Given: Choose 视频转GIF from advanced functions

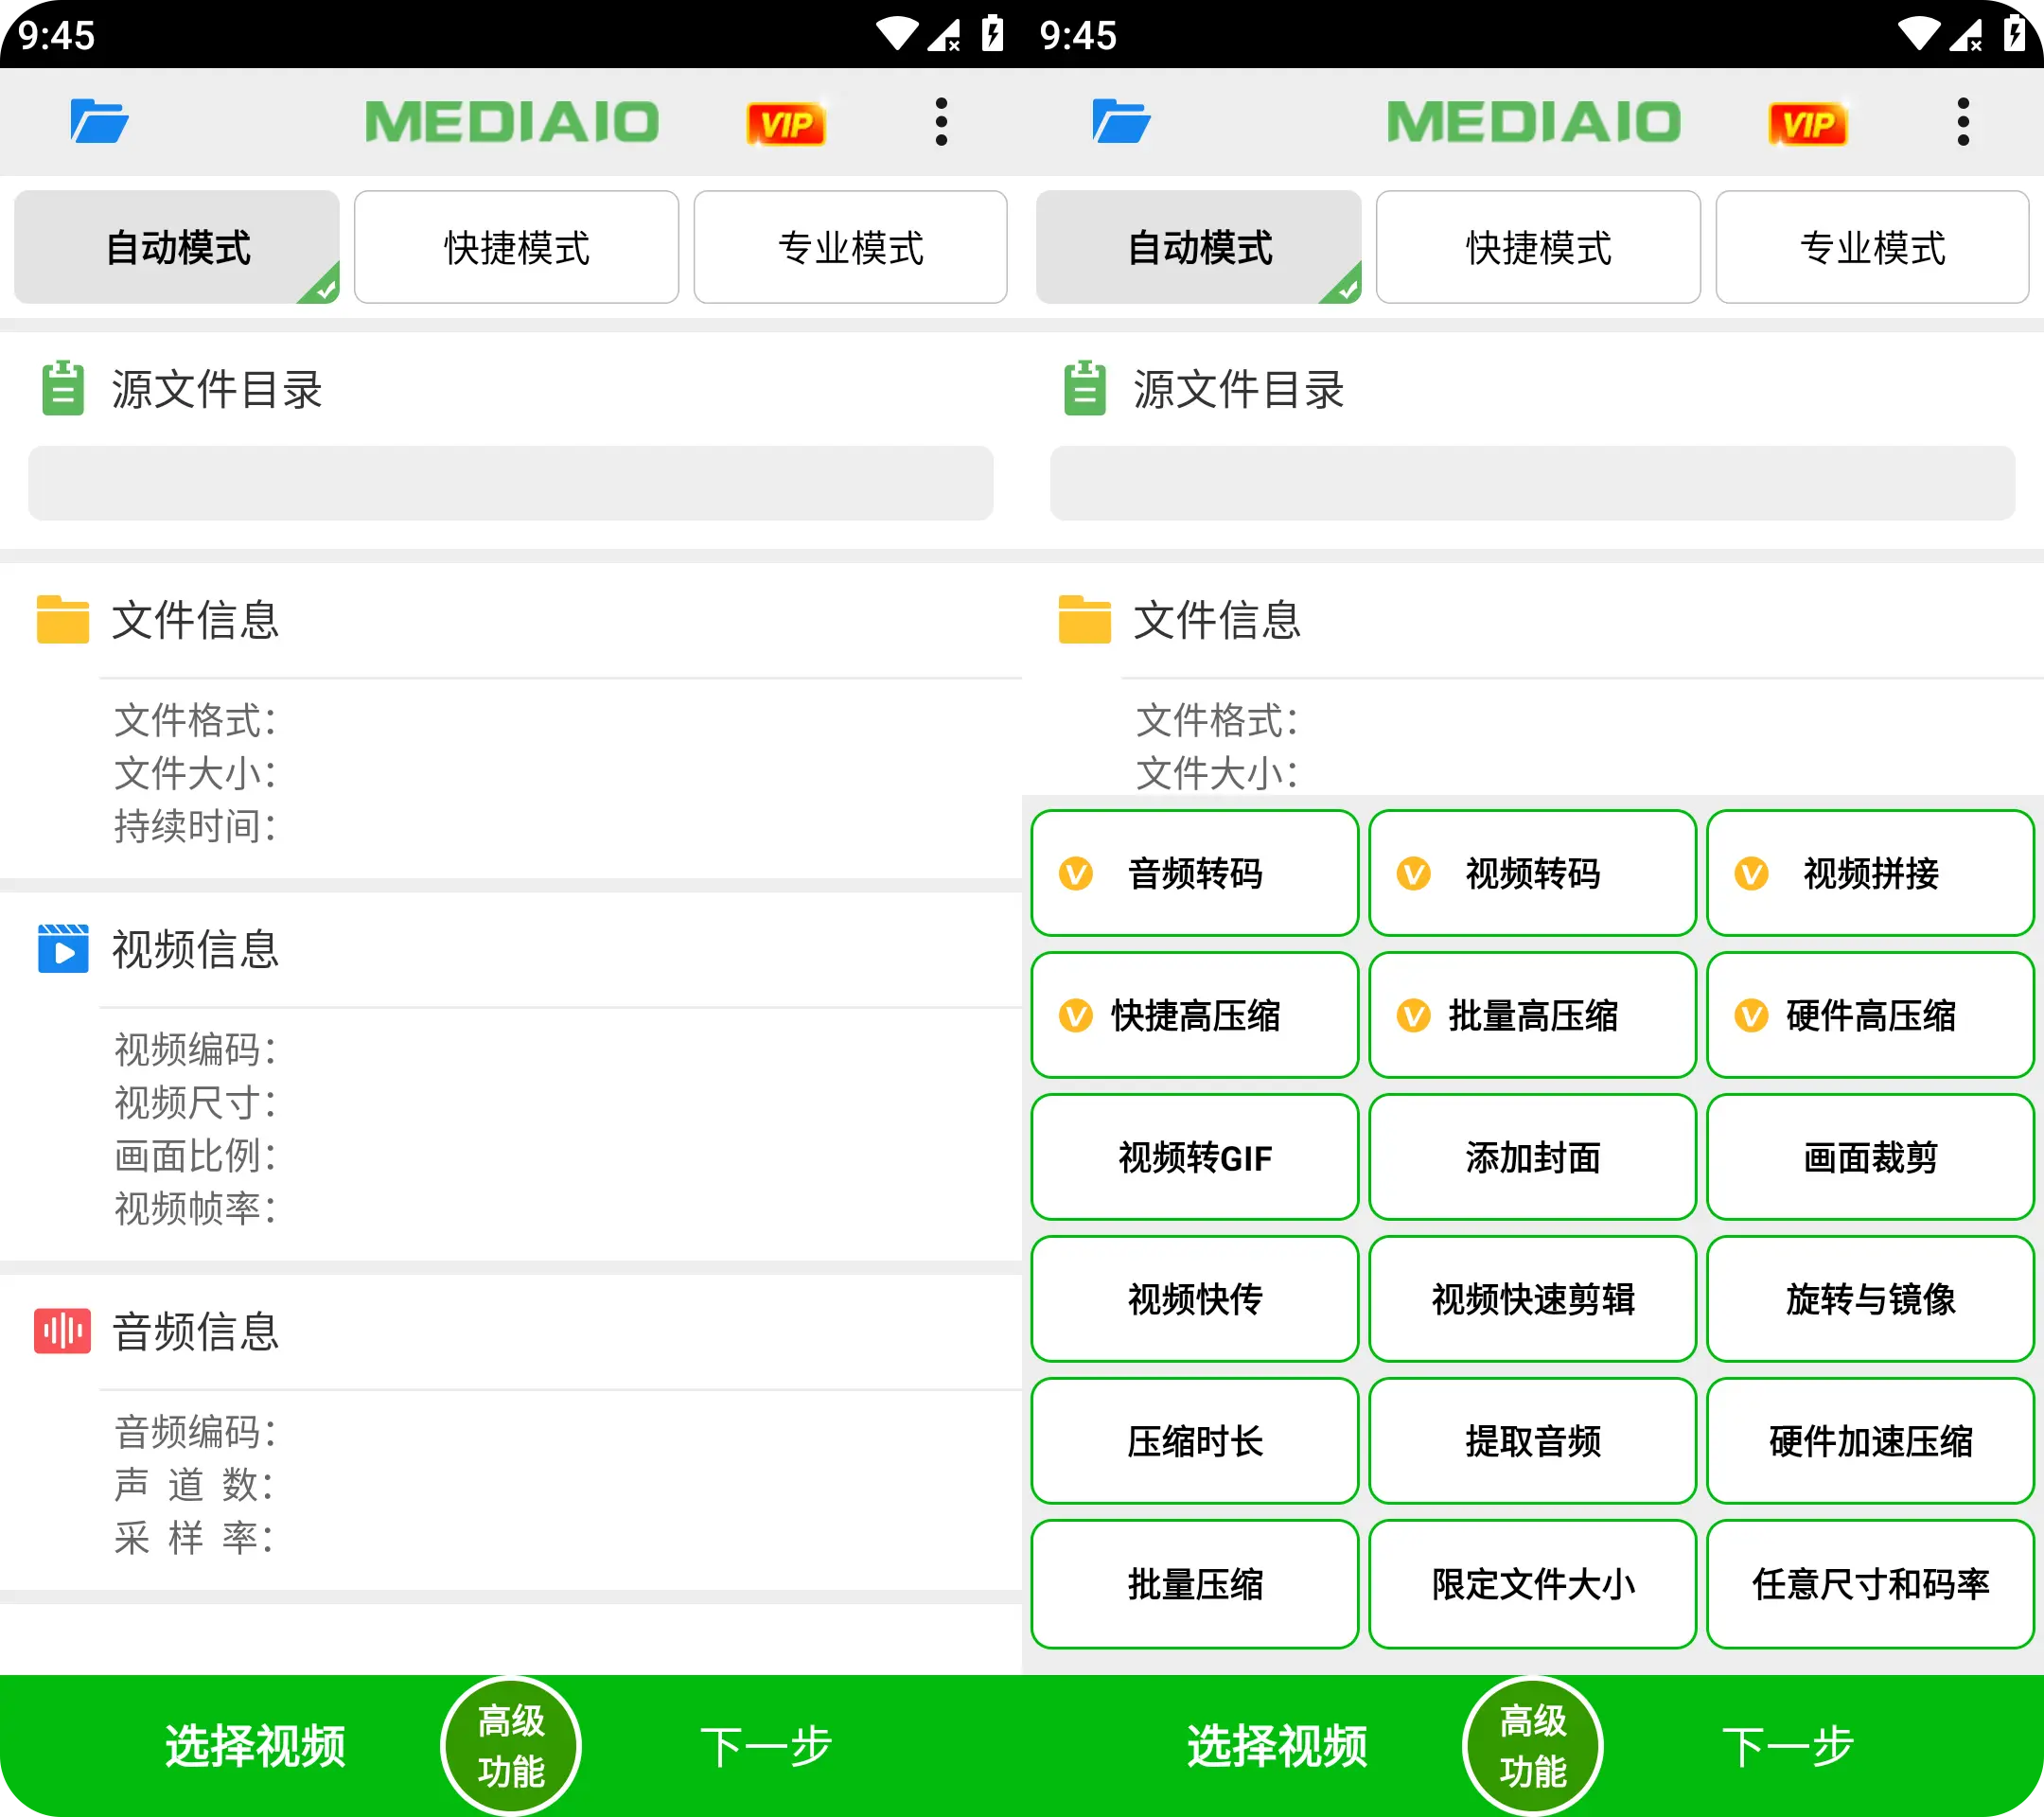Looking at the screenshot, I should pyautogui.click(x=1194, y=1157).
